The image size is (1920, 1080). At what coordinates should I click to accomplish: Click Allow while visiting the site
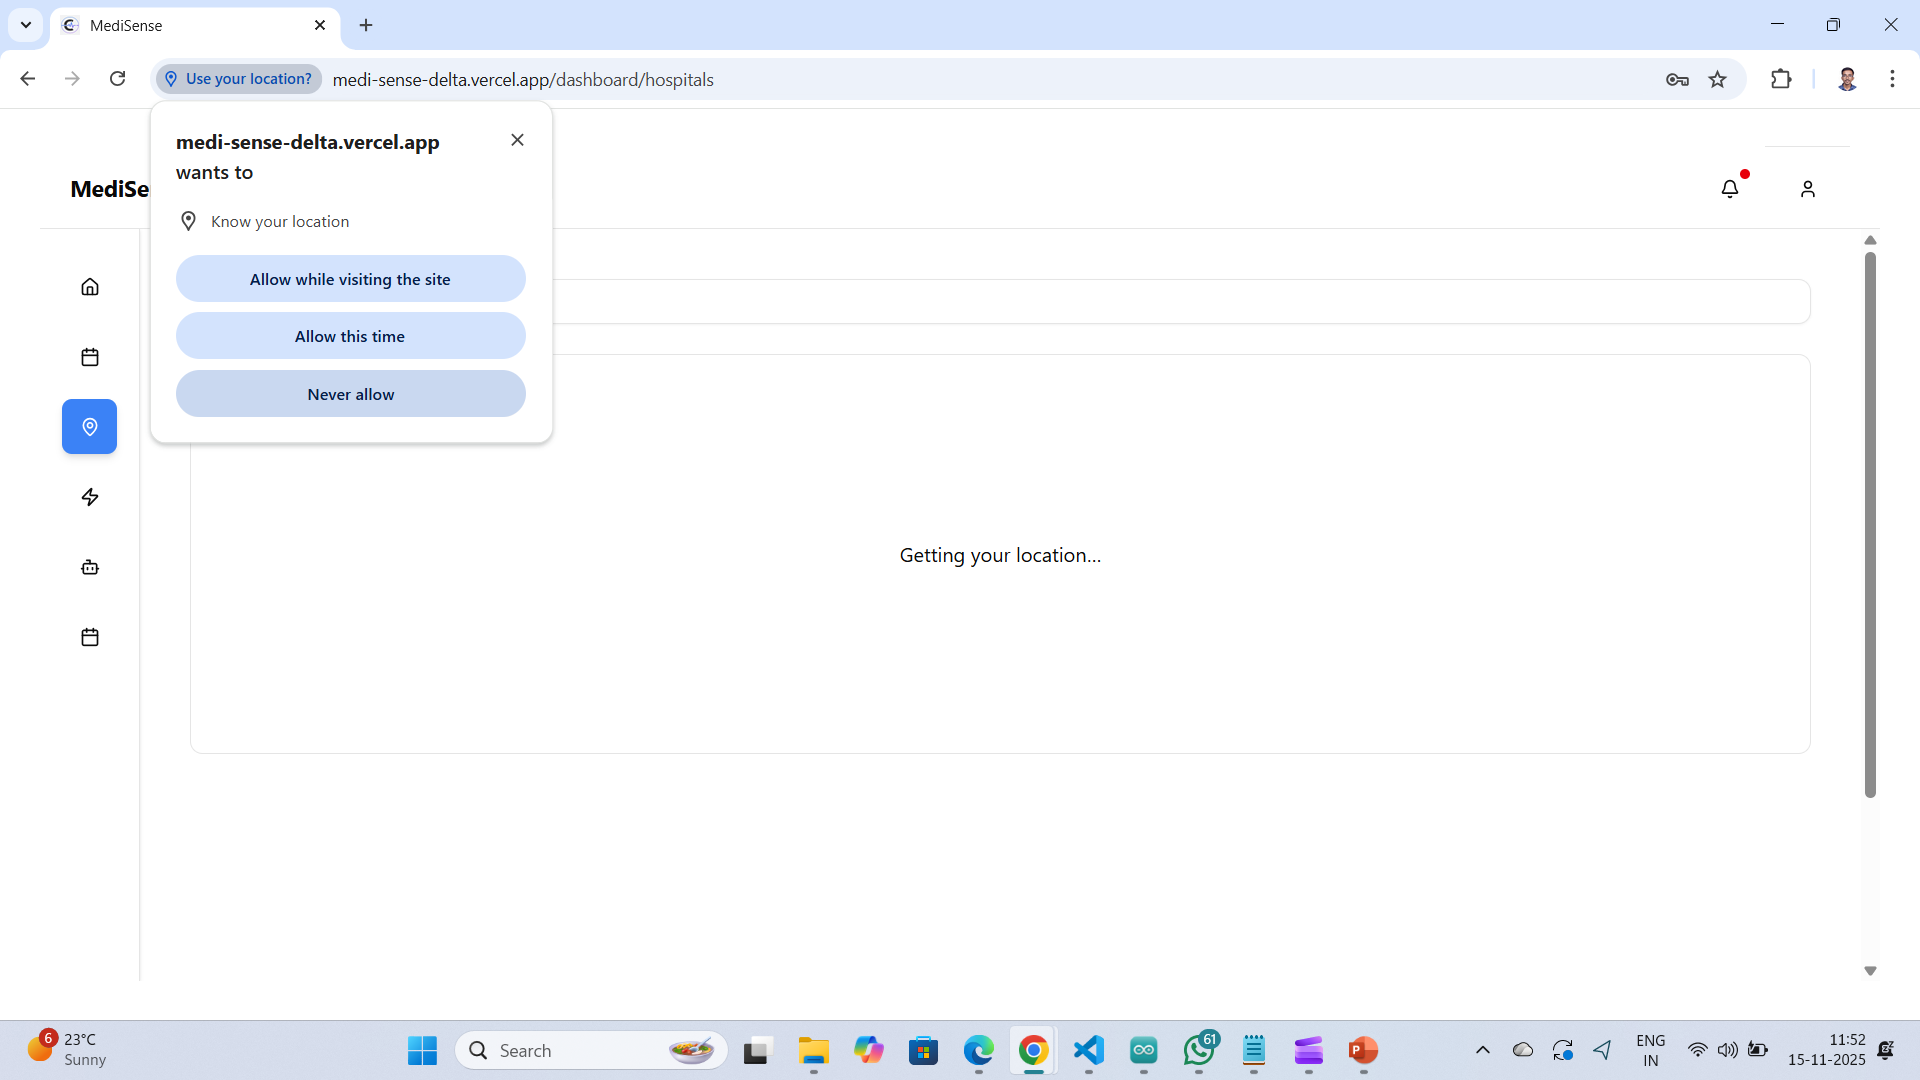coord(350,279)
